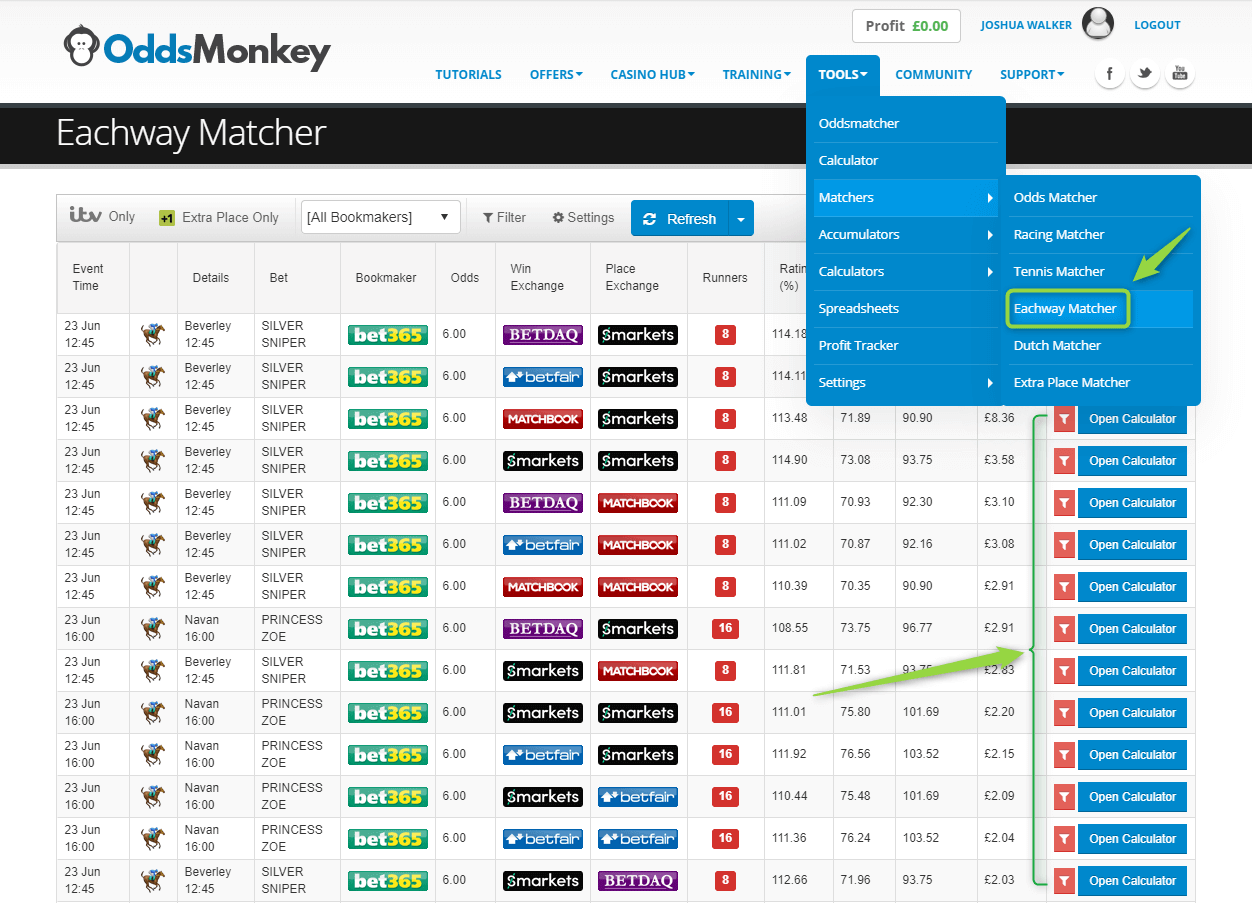
Task: Open the Settings gear option
Action: [x=583, y=217]
